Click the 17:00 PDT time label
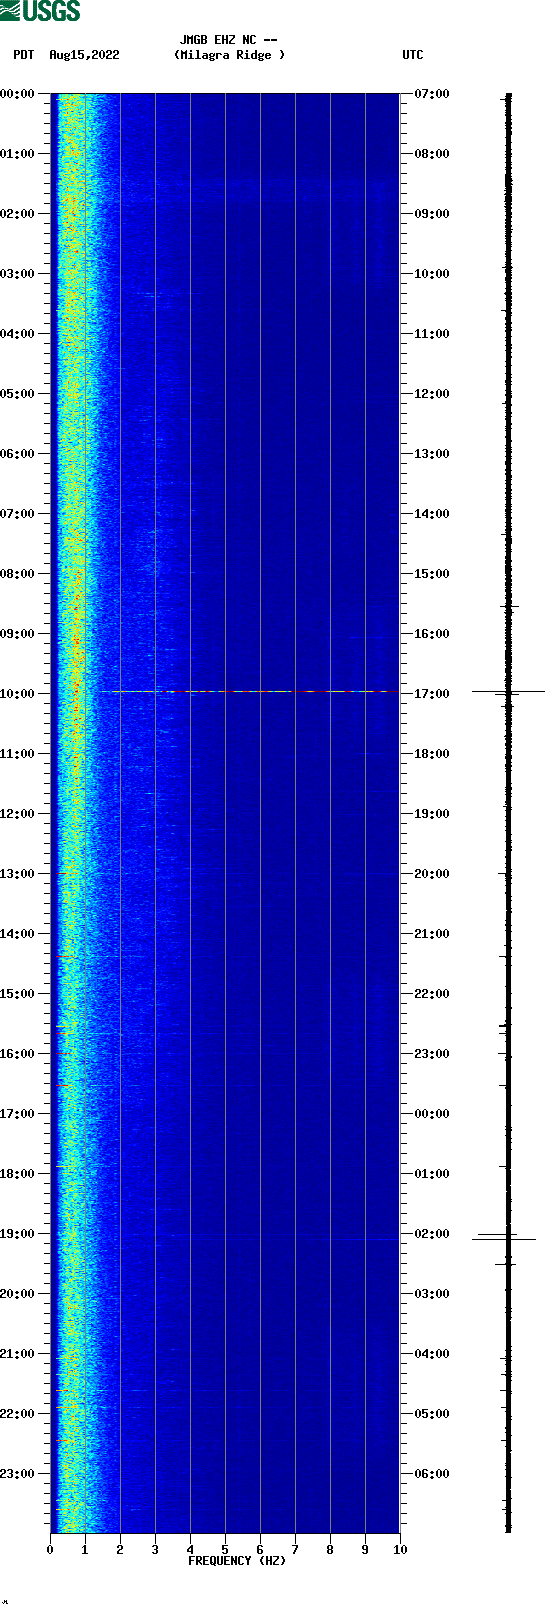 pyautogui.click(x=18, y=1114)
